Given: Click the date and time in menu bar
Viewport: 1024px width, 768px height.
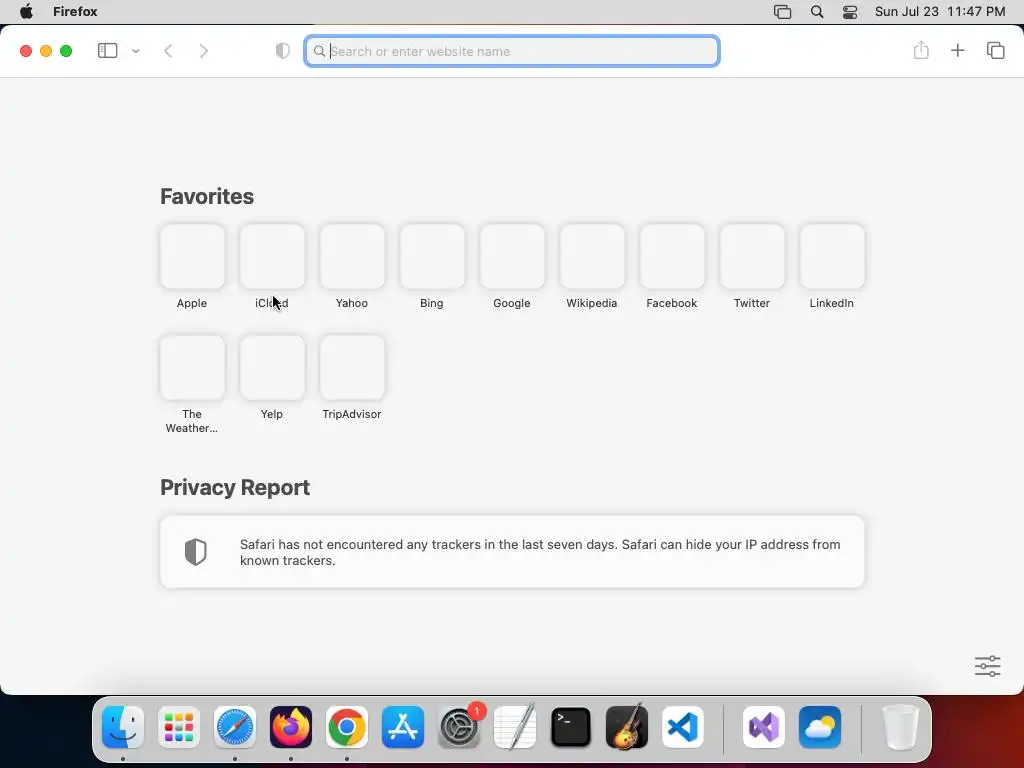Looking at the screenshot, I should point(940,12).
